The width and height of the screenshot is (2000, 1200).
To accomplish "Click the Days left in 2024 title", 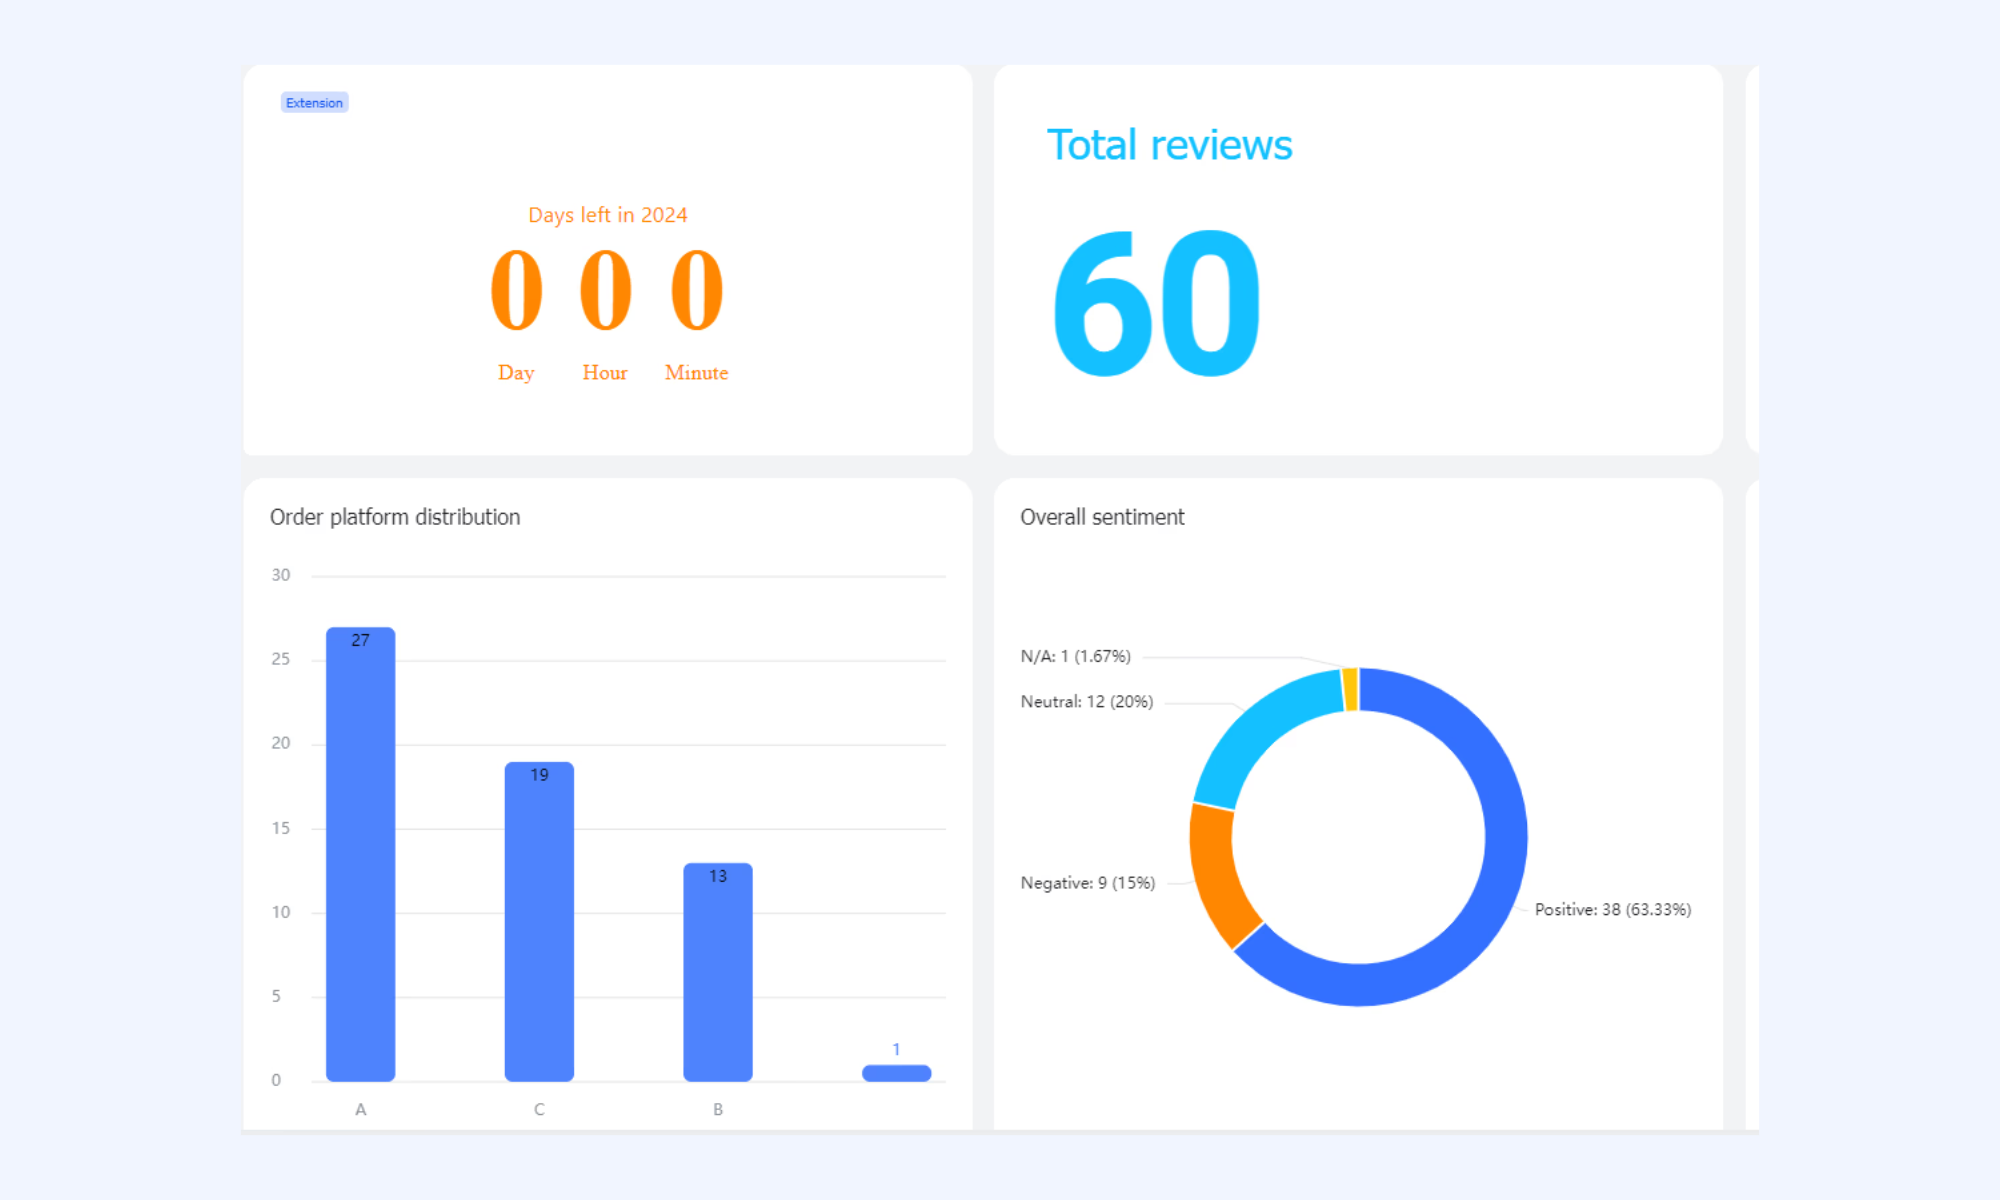I will tap(607, 215).
